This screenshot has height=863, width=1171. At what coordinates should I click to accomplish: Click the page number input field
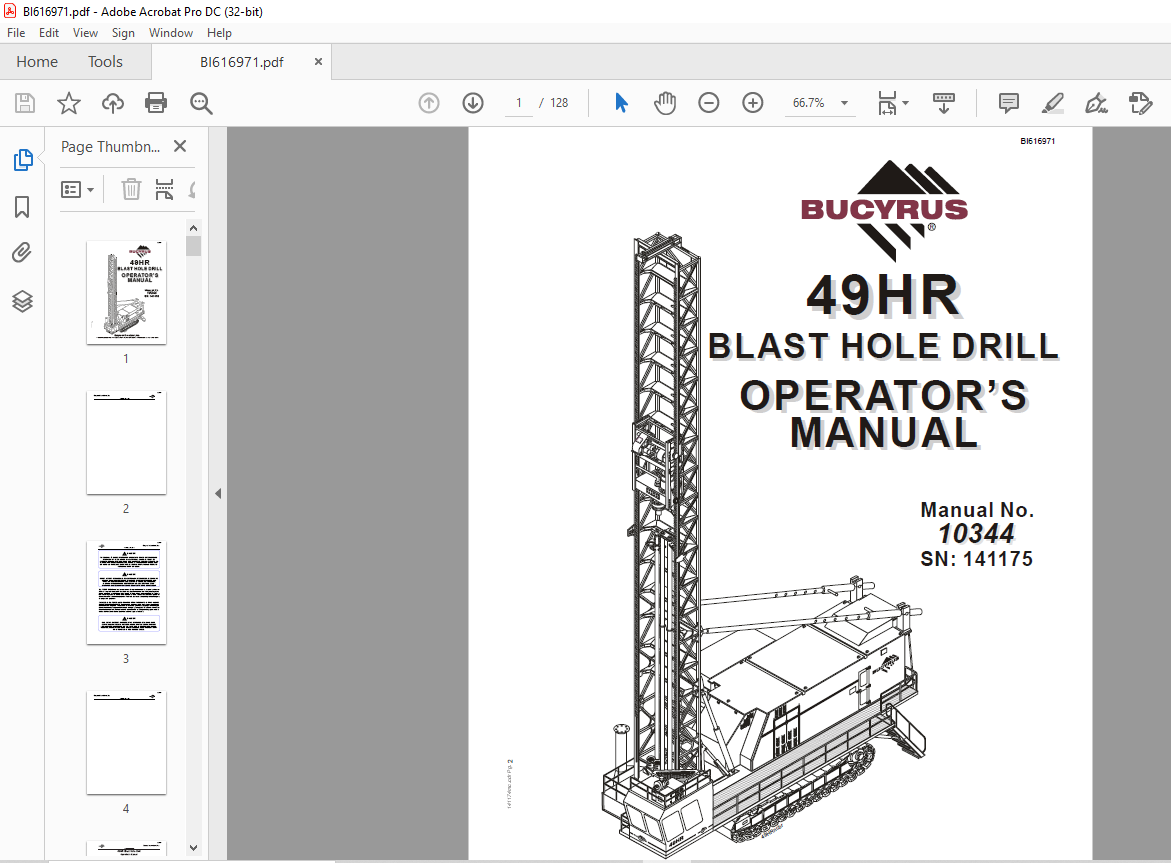click(x=519, y=103)
